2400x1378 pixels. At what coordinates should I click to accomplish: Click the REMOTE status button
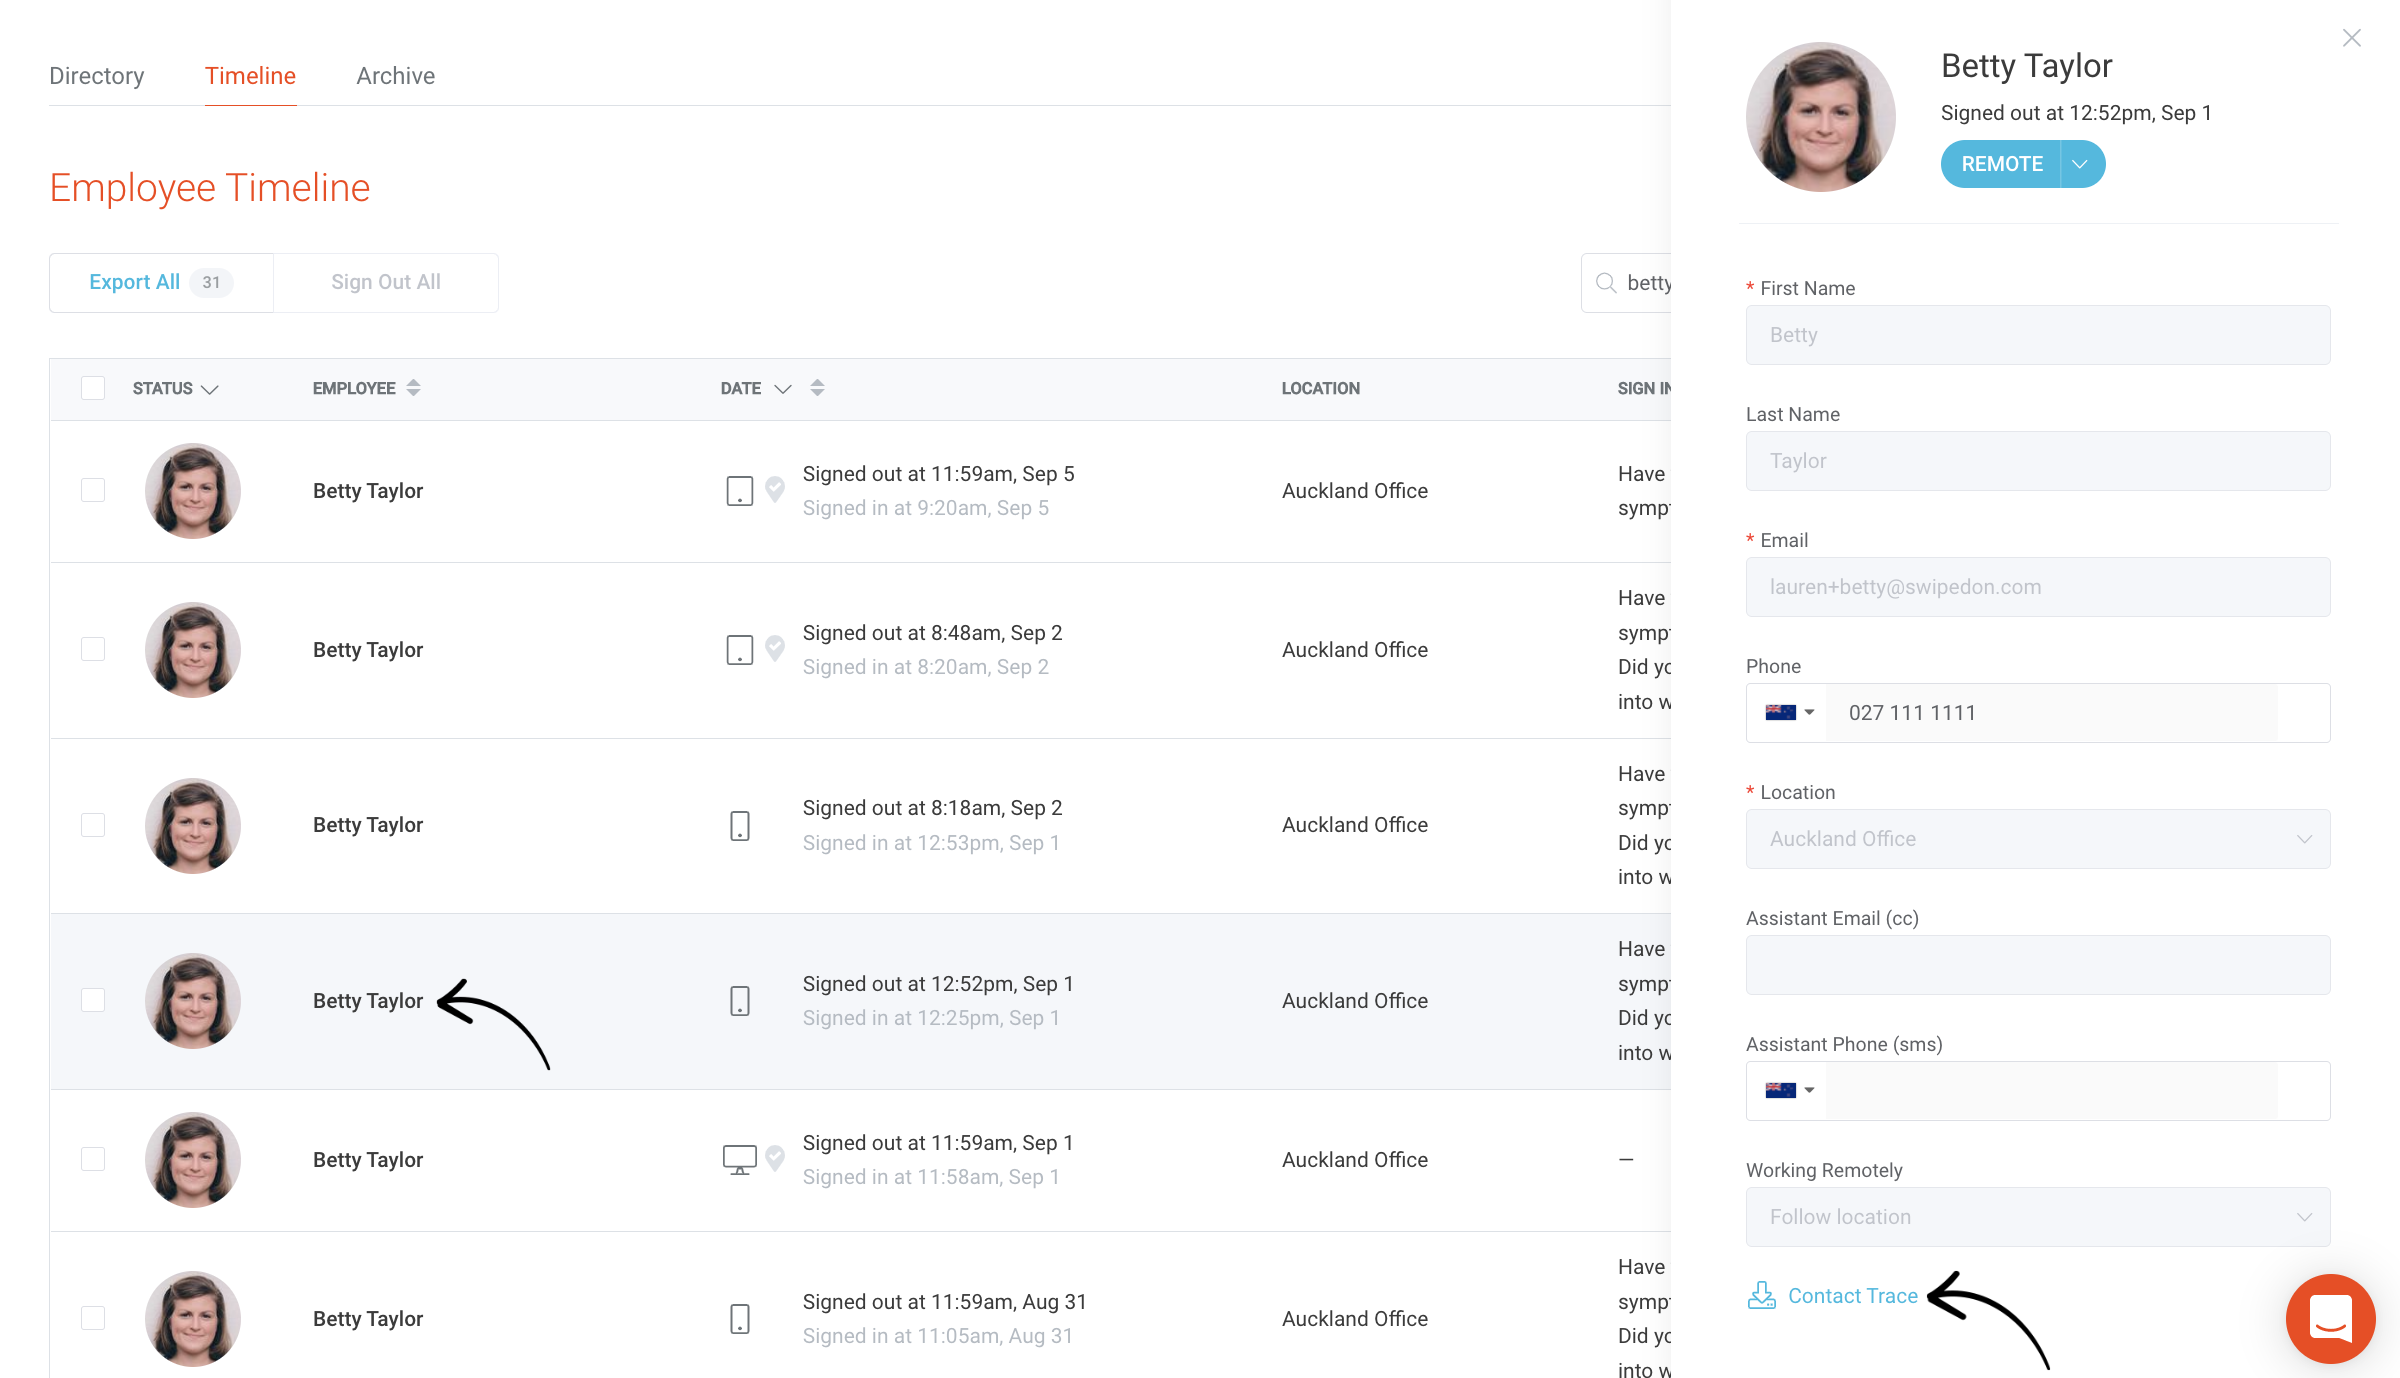point(2002,164)
